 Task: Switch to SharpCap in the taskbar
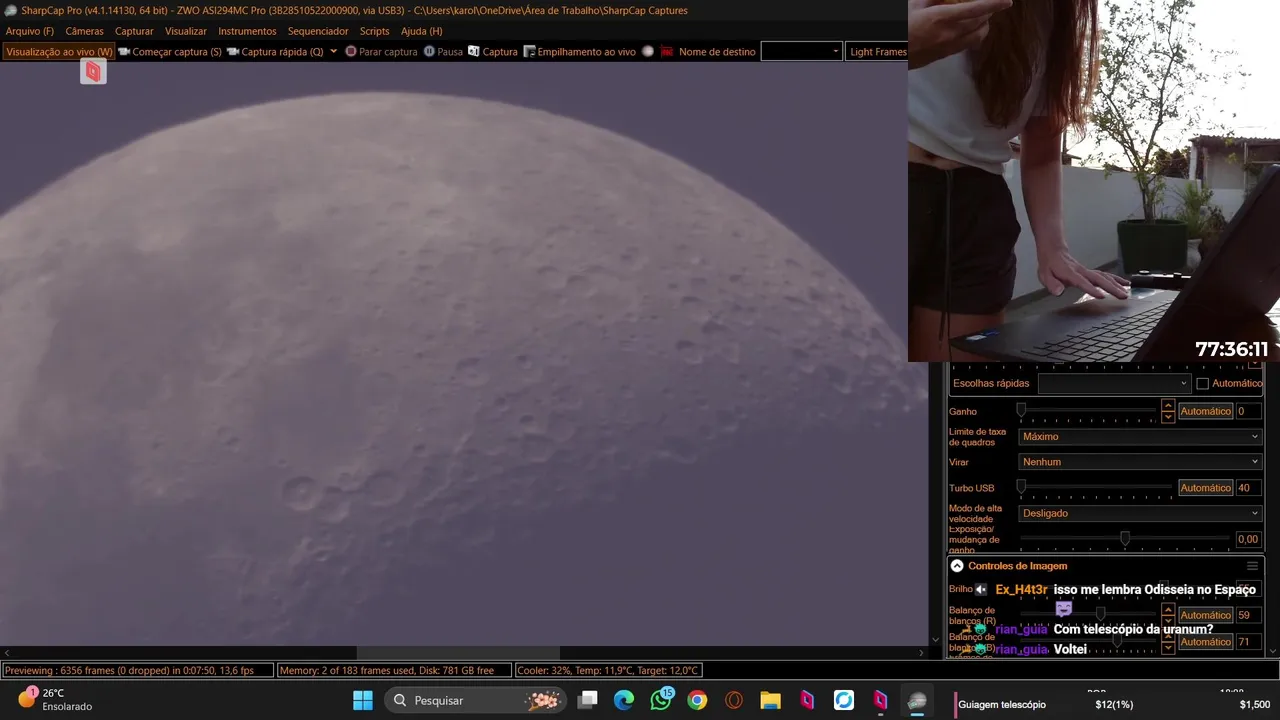click(917, 701)
